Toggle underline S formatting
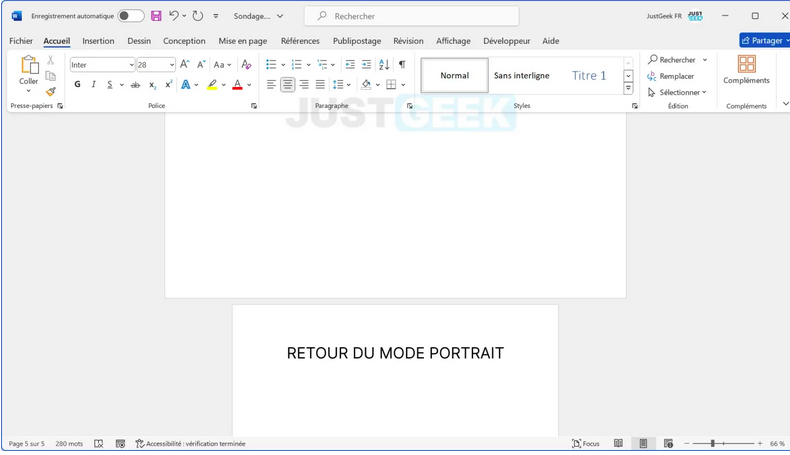The height and width of the screenshot is (455, 790). 110,85
